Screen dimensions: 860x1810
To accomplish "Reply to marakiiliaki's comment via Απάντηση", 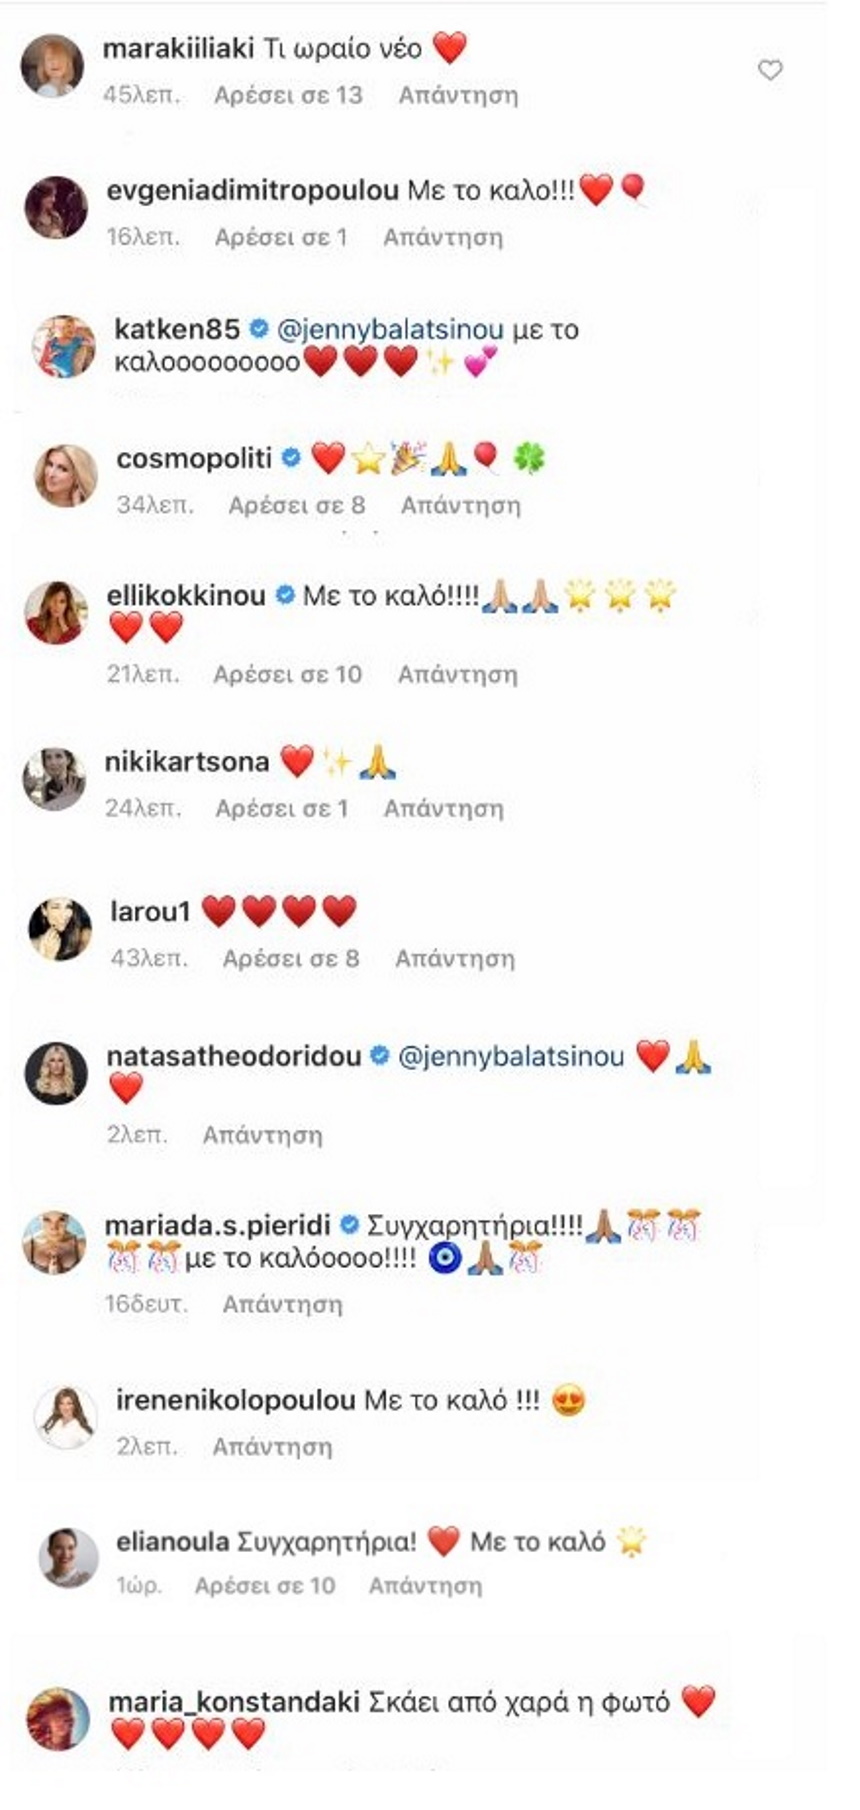I will [x=458, y=95].
